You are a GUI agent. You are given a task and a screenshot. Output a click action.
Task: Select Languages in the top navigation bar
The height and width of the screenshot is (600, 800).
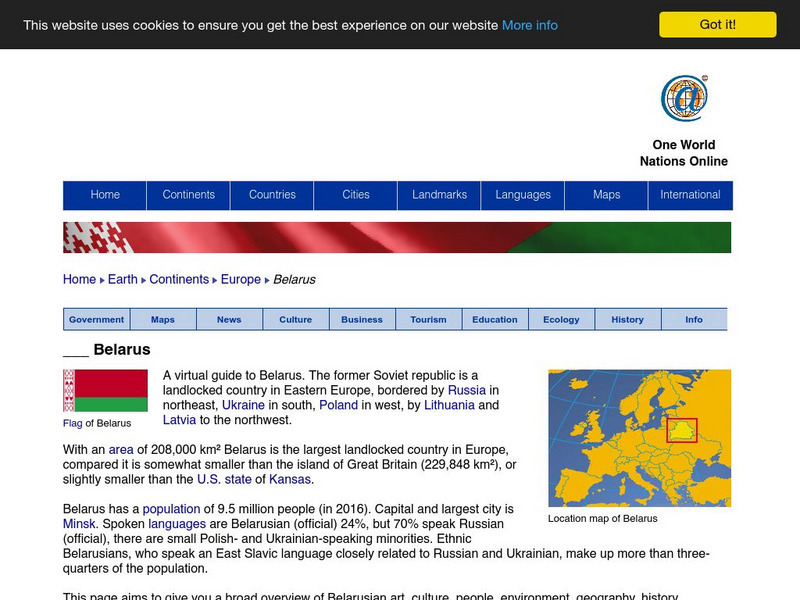520,195
